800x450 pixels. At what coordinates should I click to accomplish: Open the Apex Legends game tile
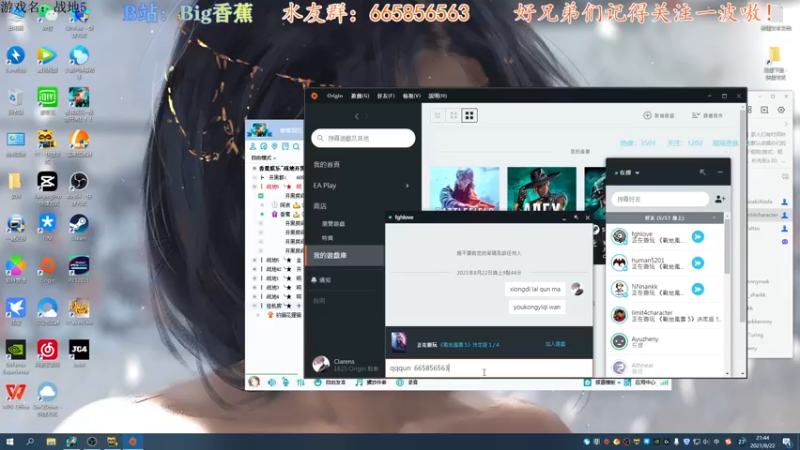click(x=542, y=189)
